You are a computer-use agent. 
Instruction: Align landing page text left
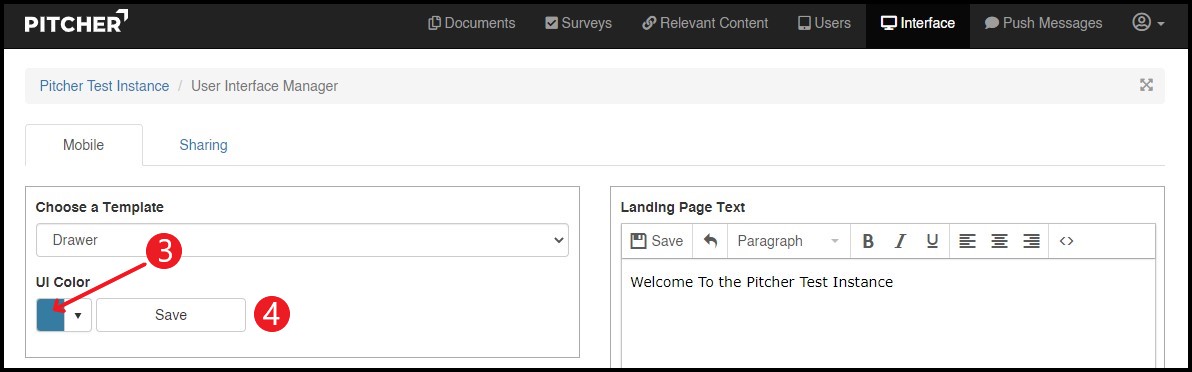(967, 241)
